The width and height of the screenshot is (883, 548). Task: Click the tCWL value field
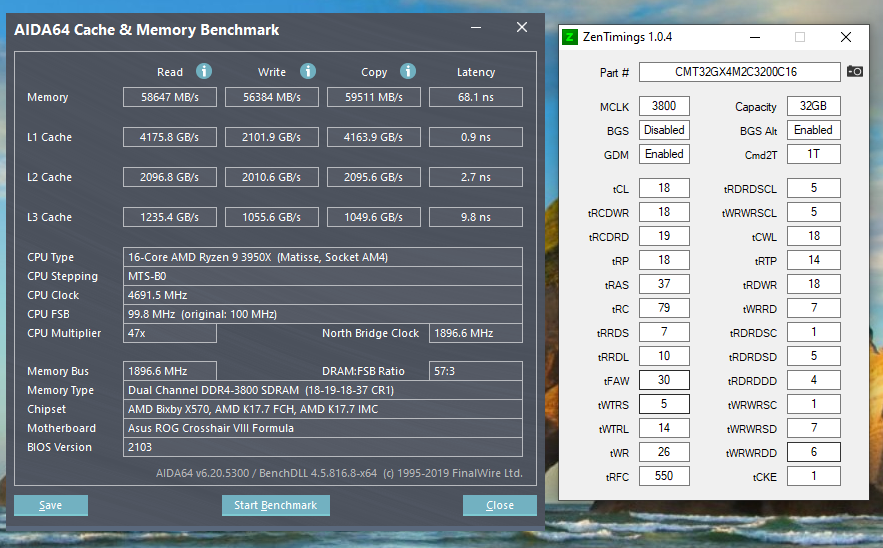[x=813, y=236]
